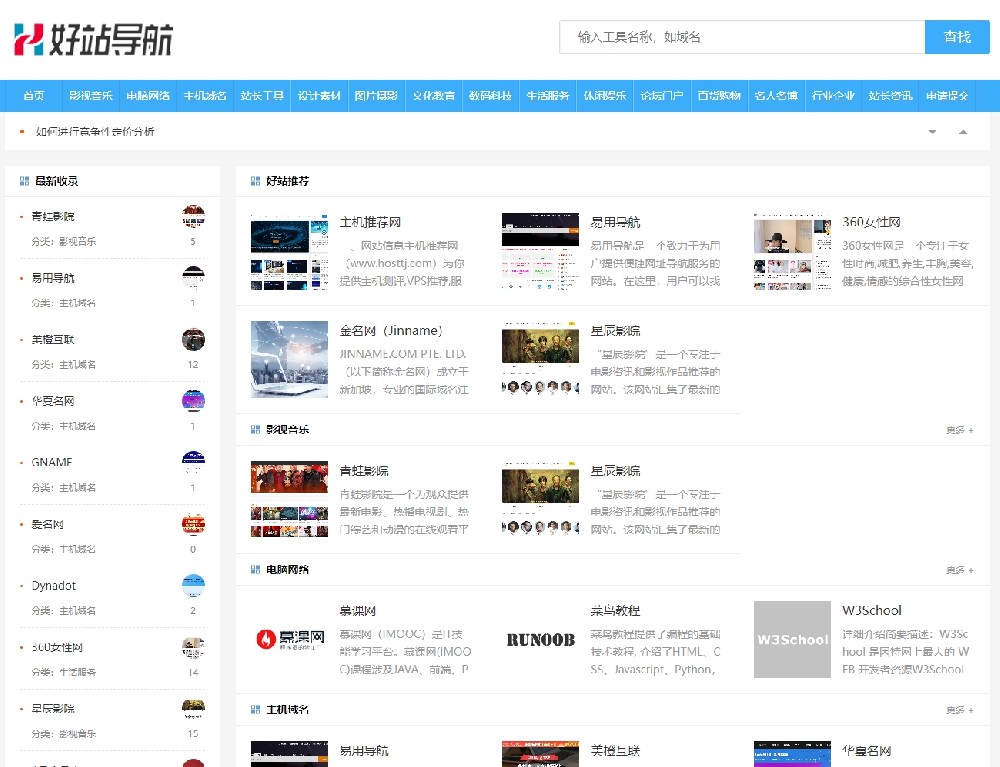Viewport: 1000px width, 767px height.
Task: Expand 更多+ in the 主机域名 section
Action: click(959, 710)
